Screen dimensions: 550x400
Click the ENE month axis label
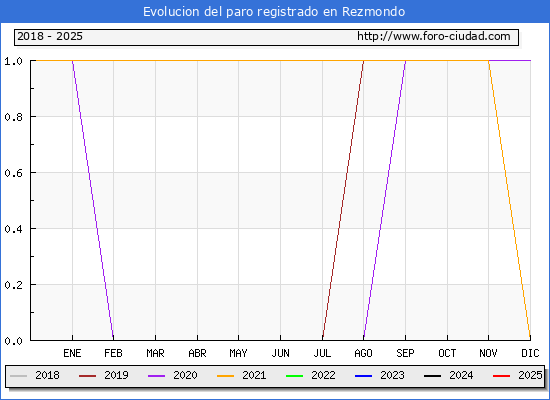72,353
